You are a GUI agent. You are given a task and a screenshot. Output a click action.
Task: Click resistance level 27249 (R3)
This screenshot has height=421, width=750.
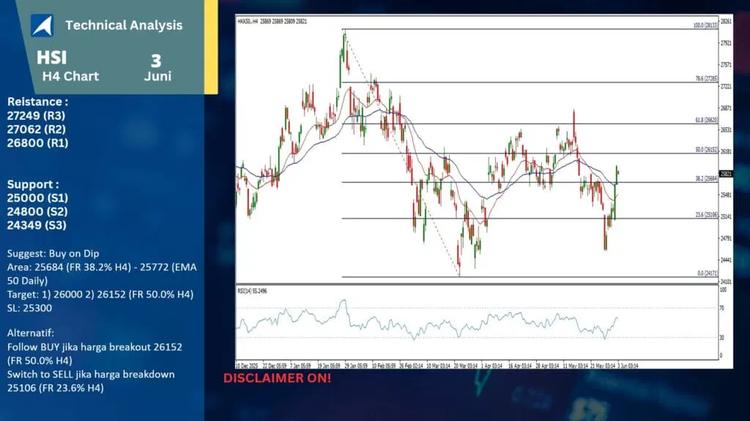[36, 116]
